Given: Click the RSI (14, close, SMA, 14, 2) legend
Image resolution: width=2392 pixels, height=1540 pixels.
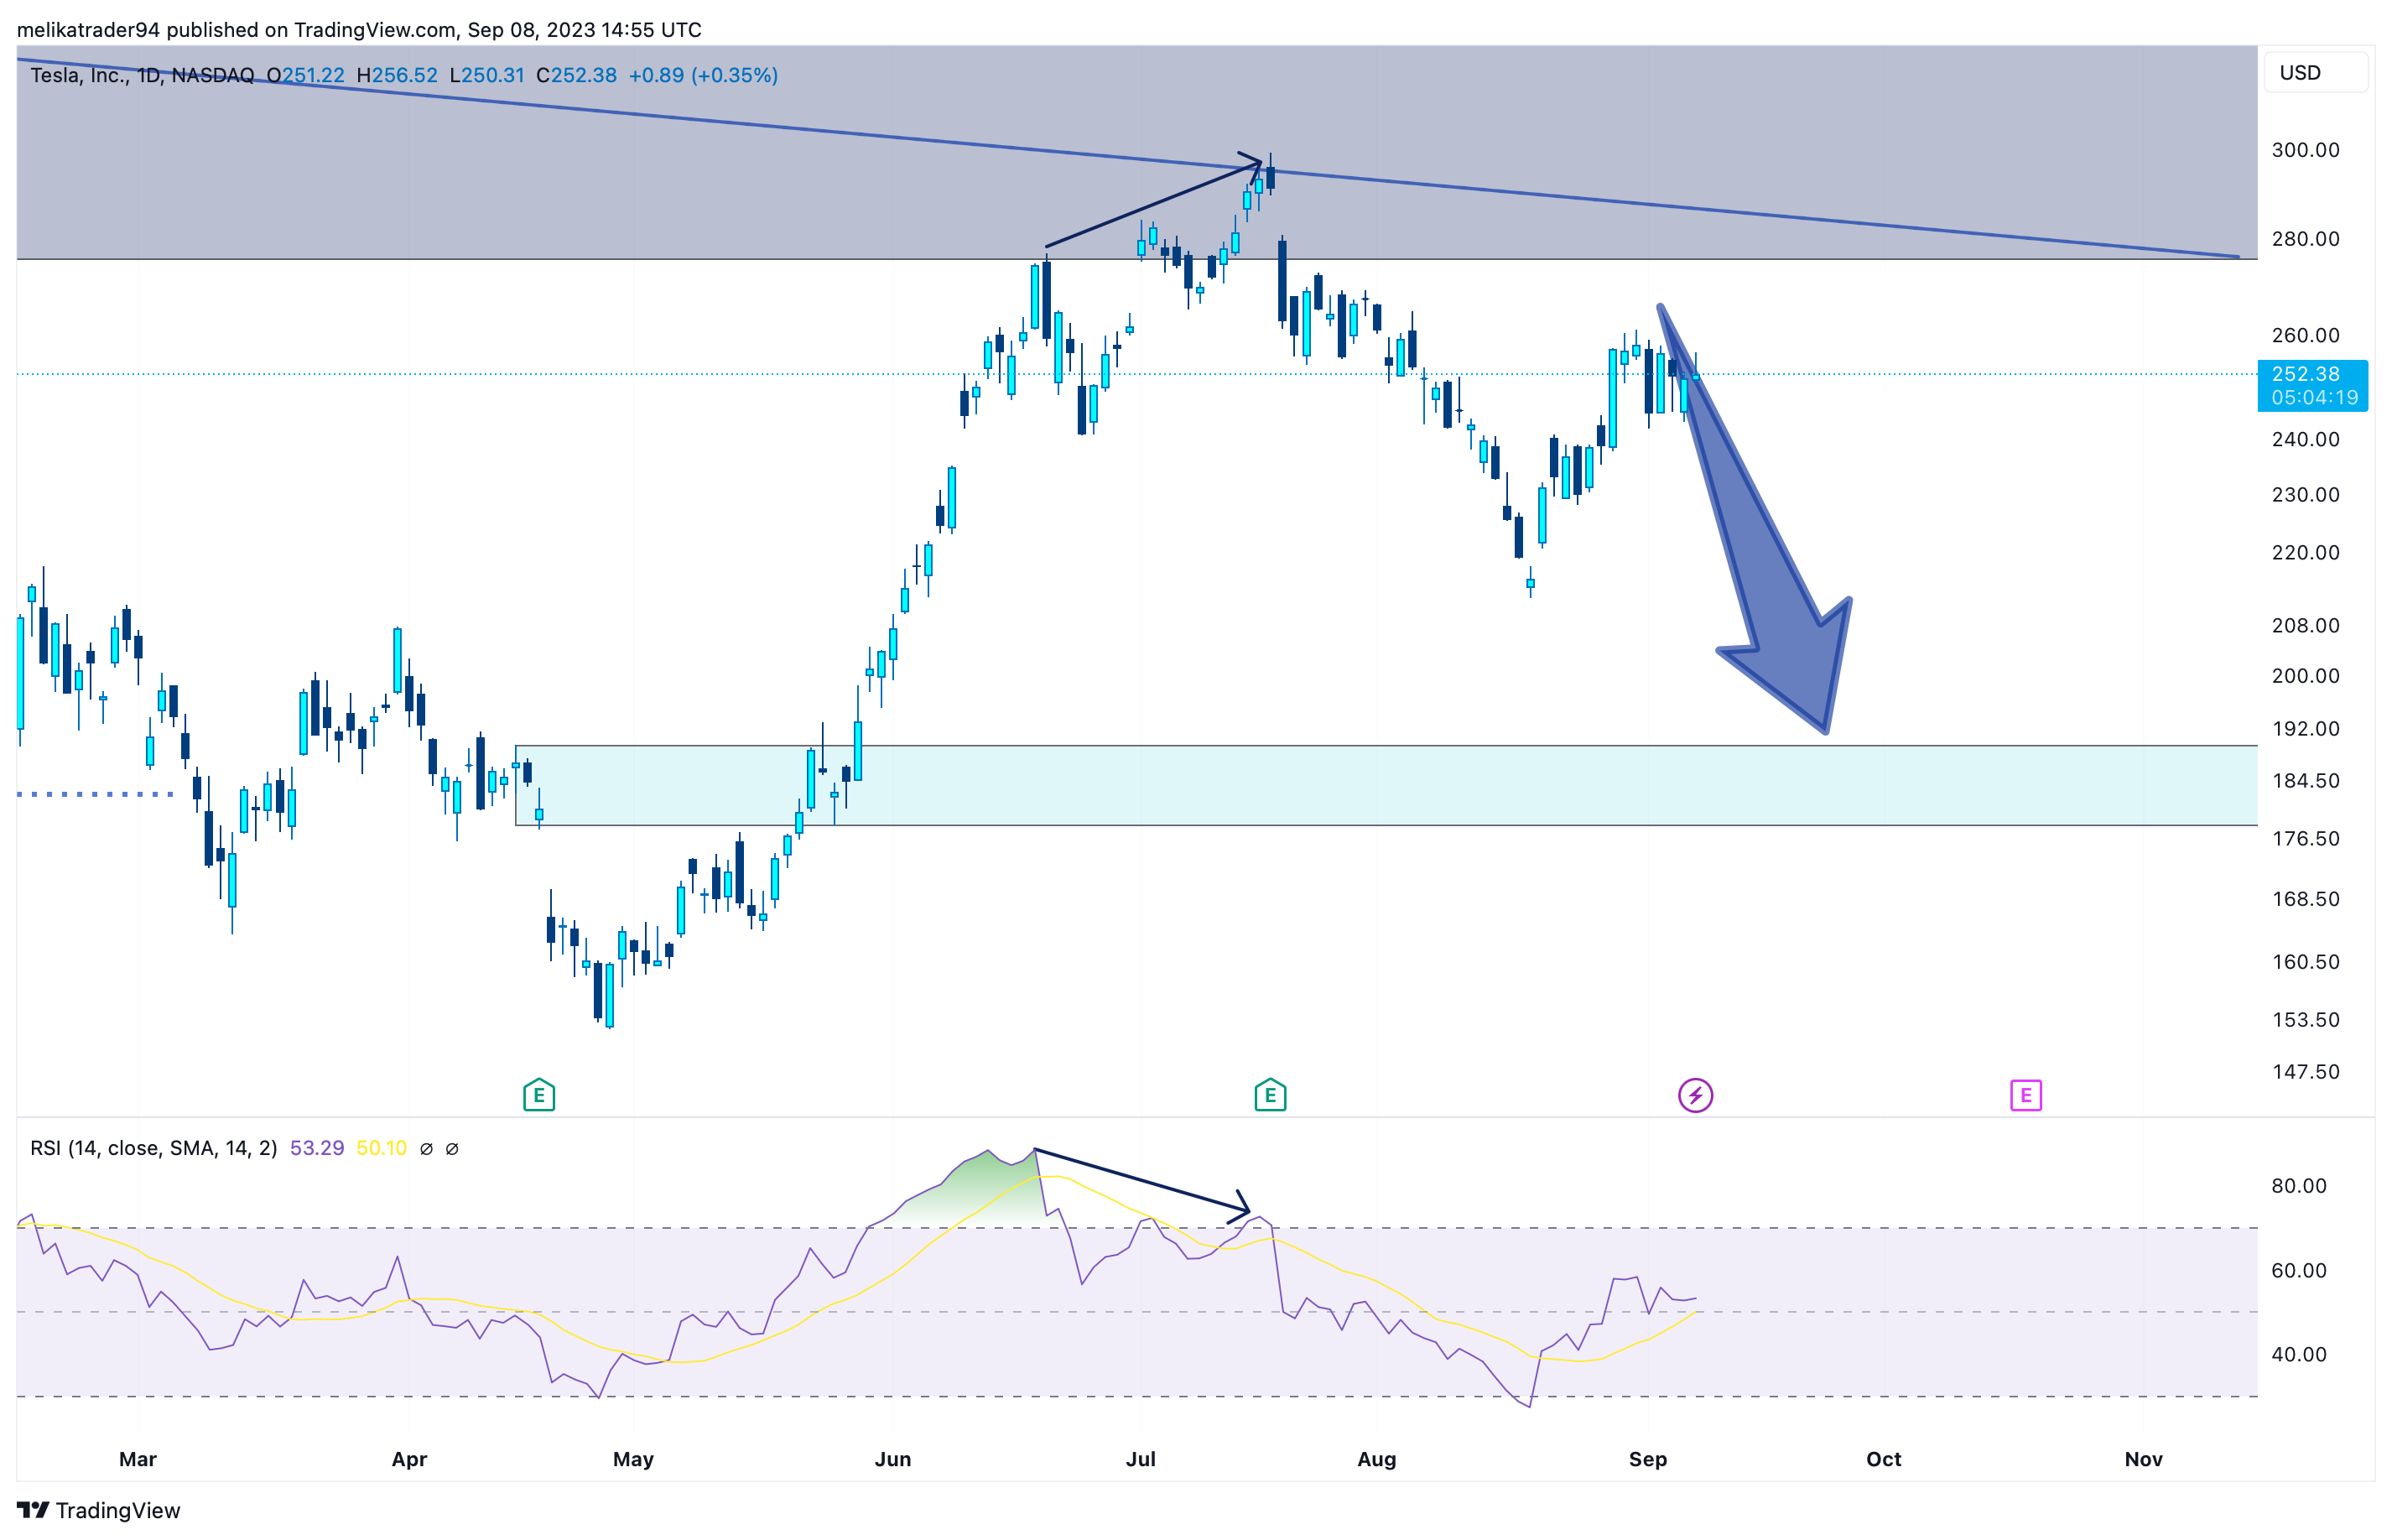Looking at the screenshot, I should [154, 1148].
